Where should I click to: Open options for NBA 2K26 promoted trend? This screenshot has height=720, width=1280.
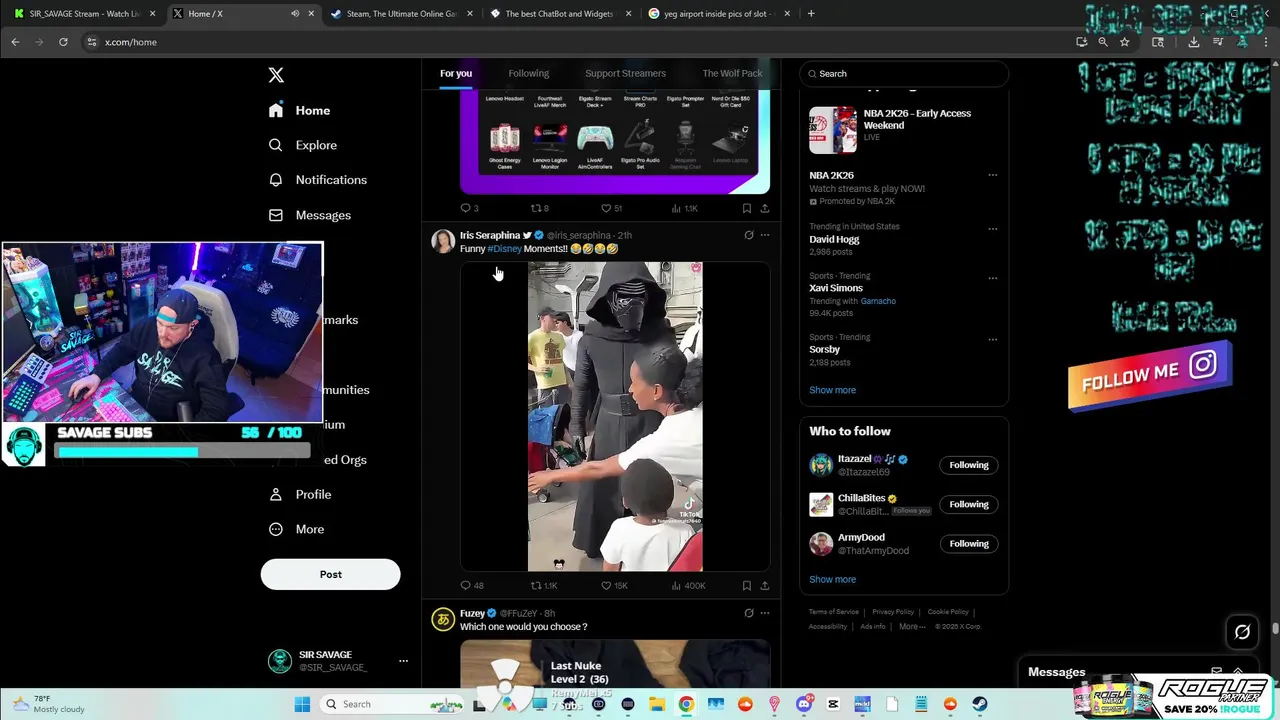993,175
